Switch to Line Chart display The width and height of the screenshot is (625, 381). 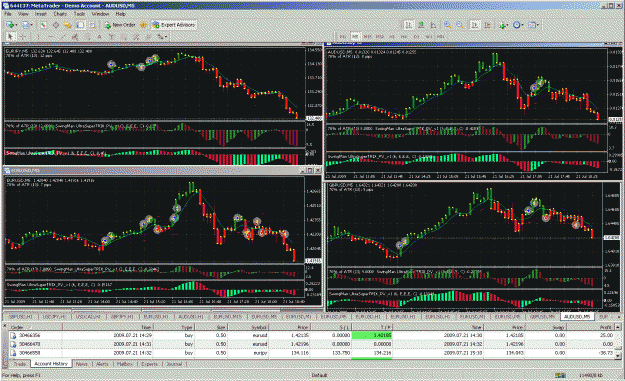[x=433, y=25]
